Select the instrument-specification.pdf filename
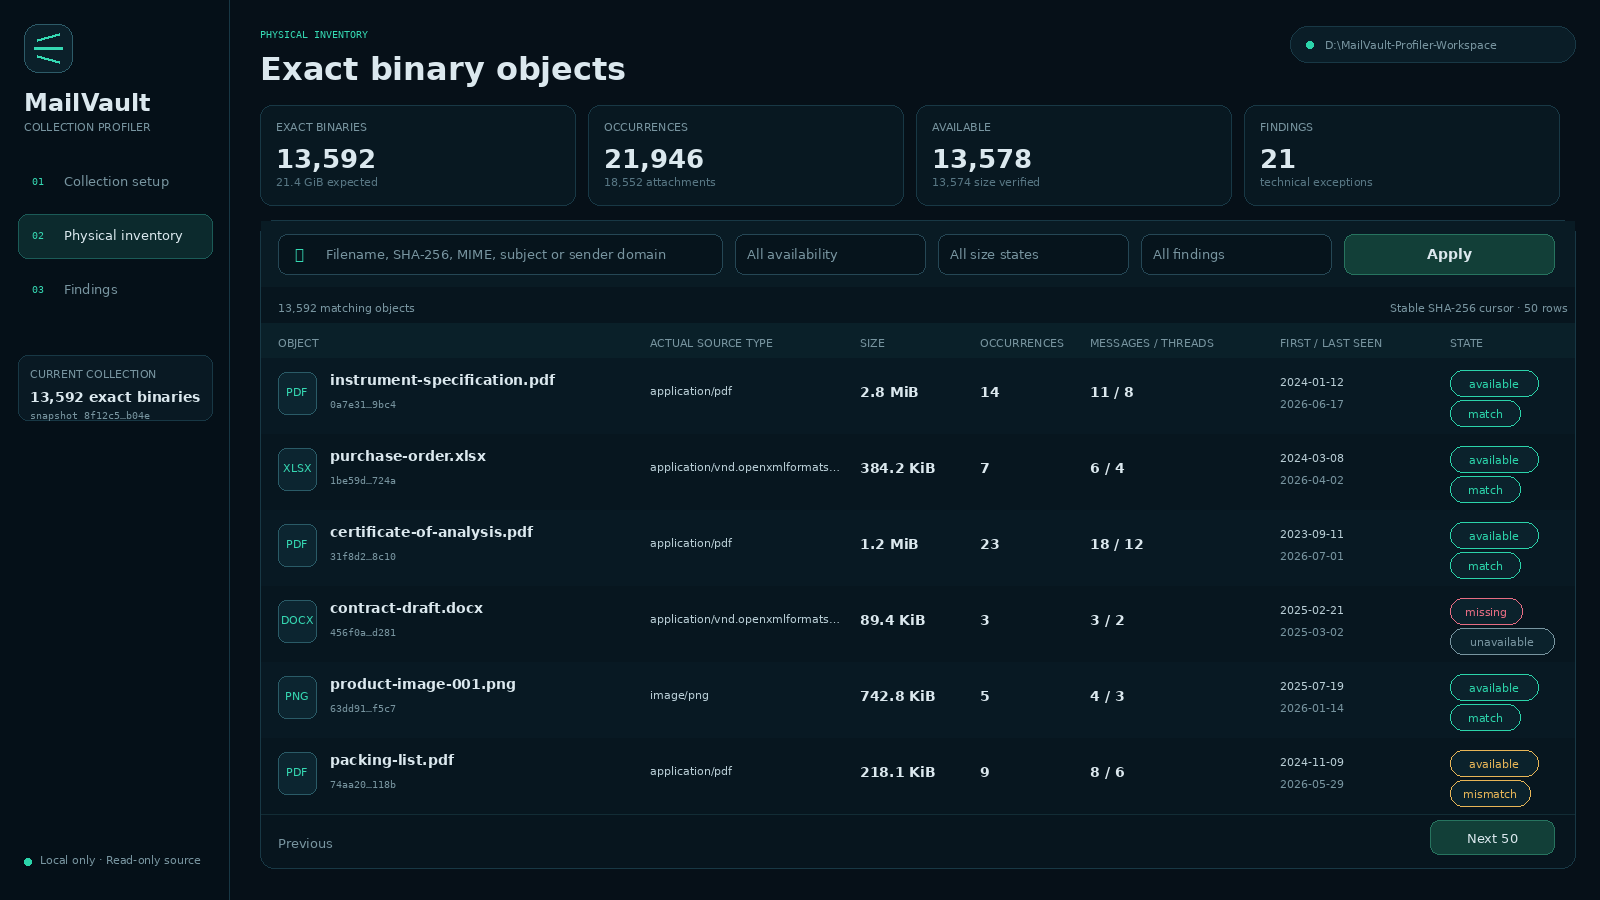This screenshot has height=900, width=1600. click(x=442, y=380)
